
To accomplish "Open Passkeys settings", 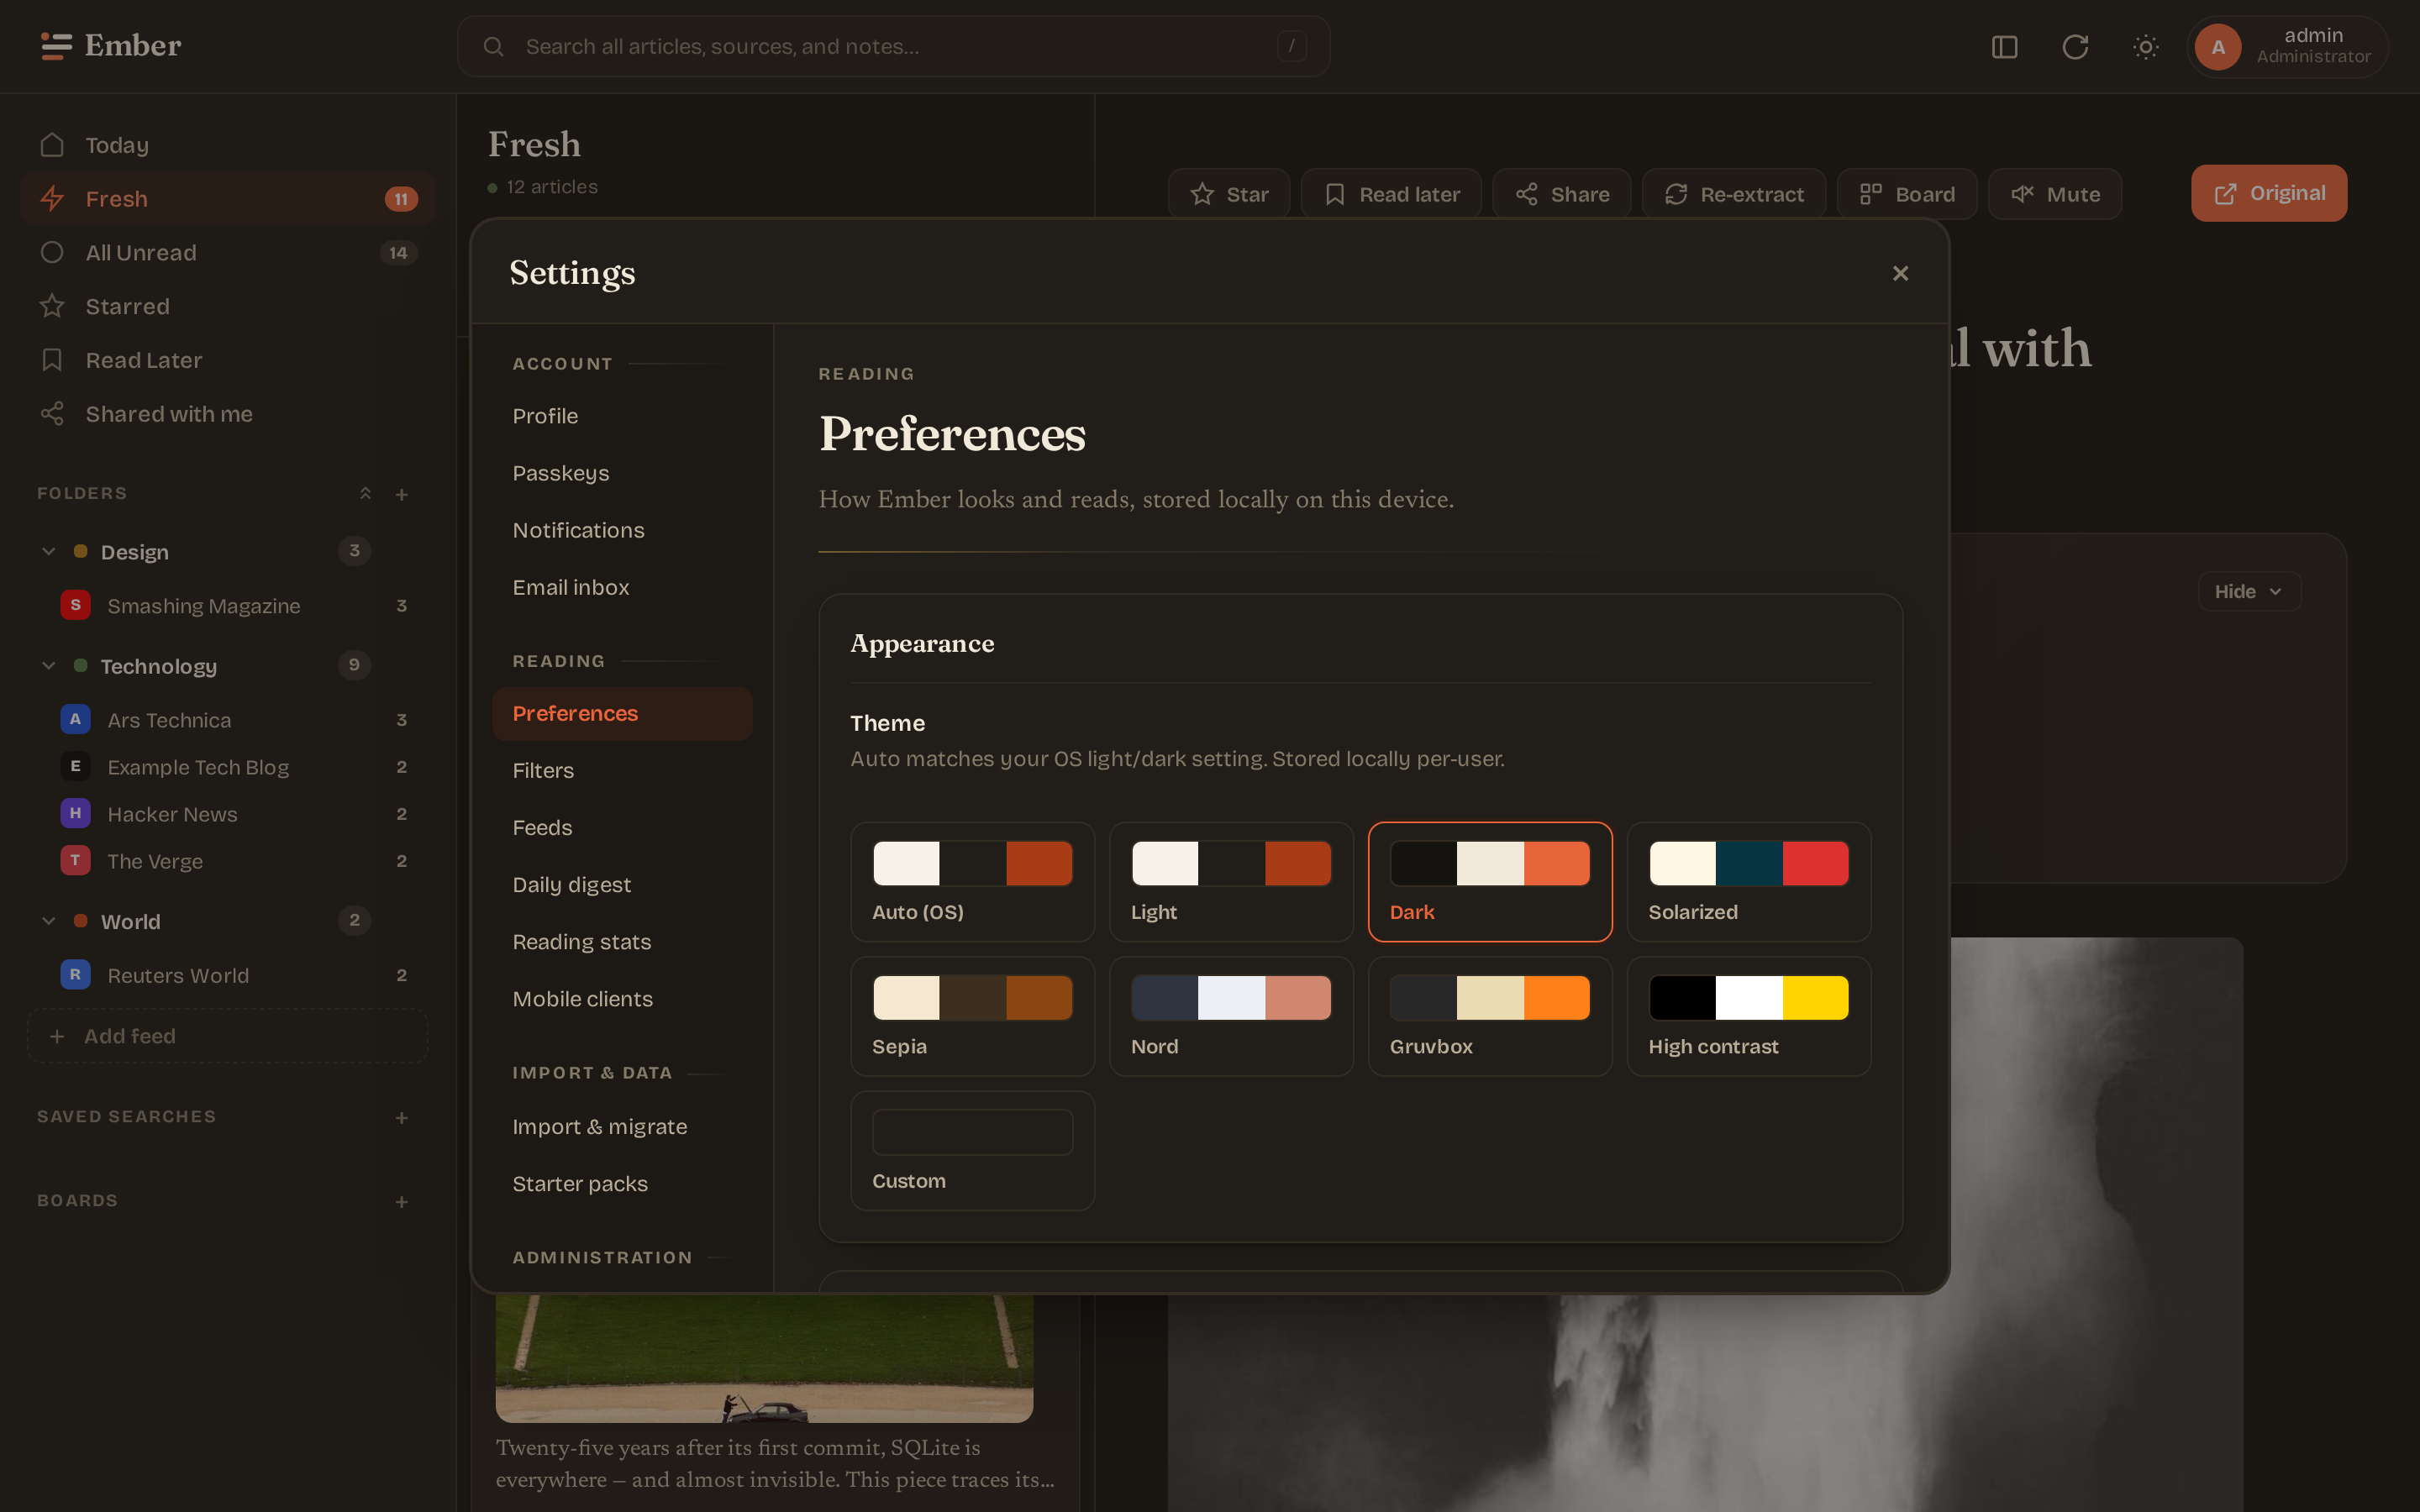I will pyautogui.click(x=622, y=473).
